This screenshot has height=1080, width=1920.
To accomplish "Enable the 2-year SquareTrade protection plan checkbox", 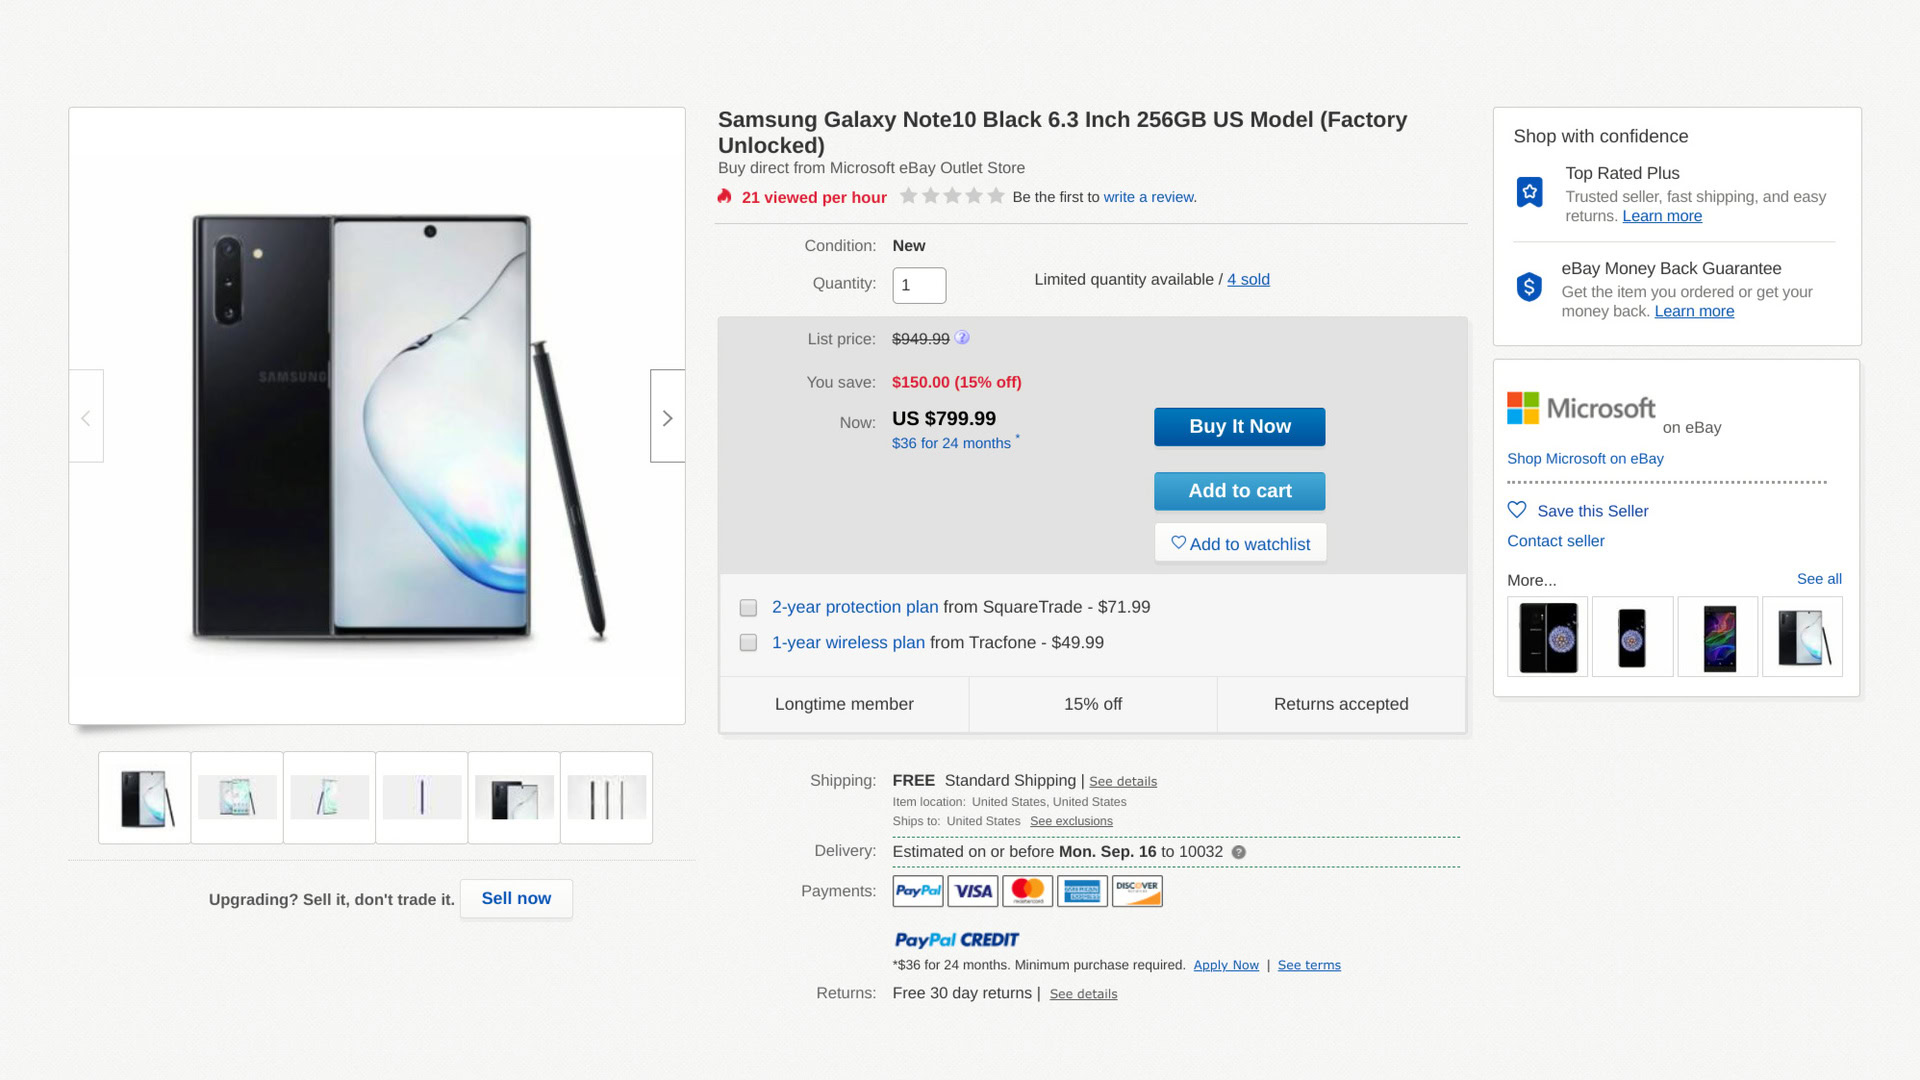I will pyautogui.click(x=748, y=608).
